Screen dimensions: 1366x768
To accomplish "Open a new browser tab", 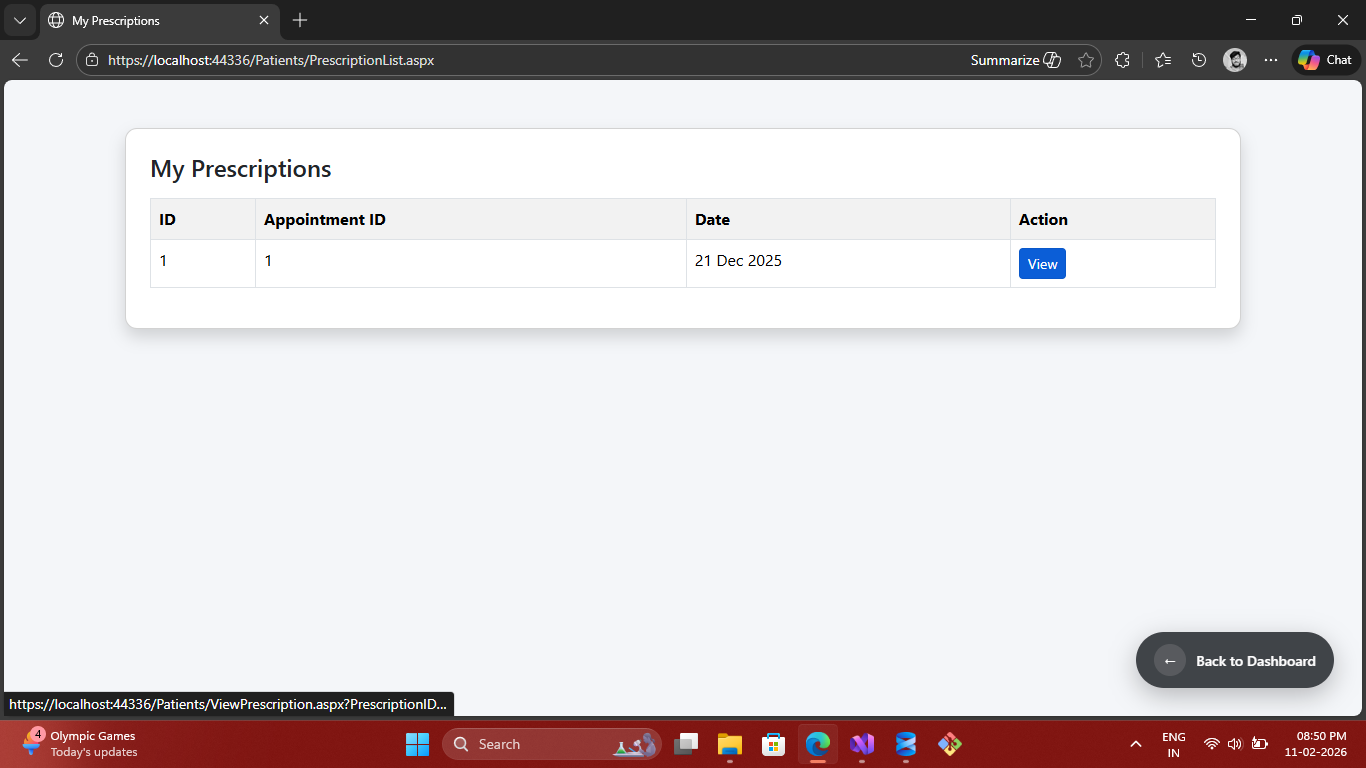I will point(300,20).
